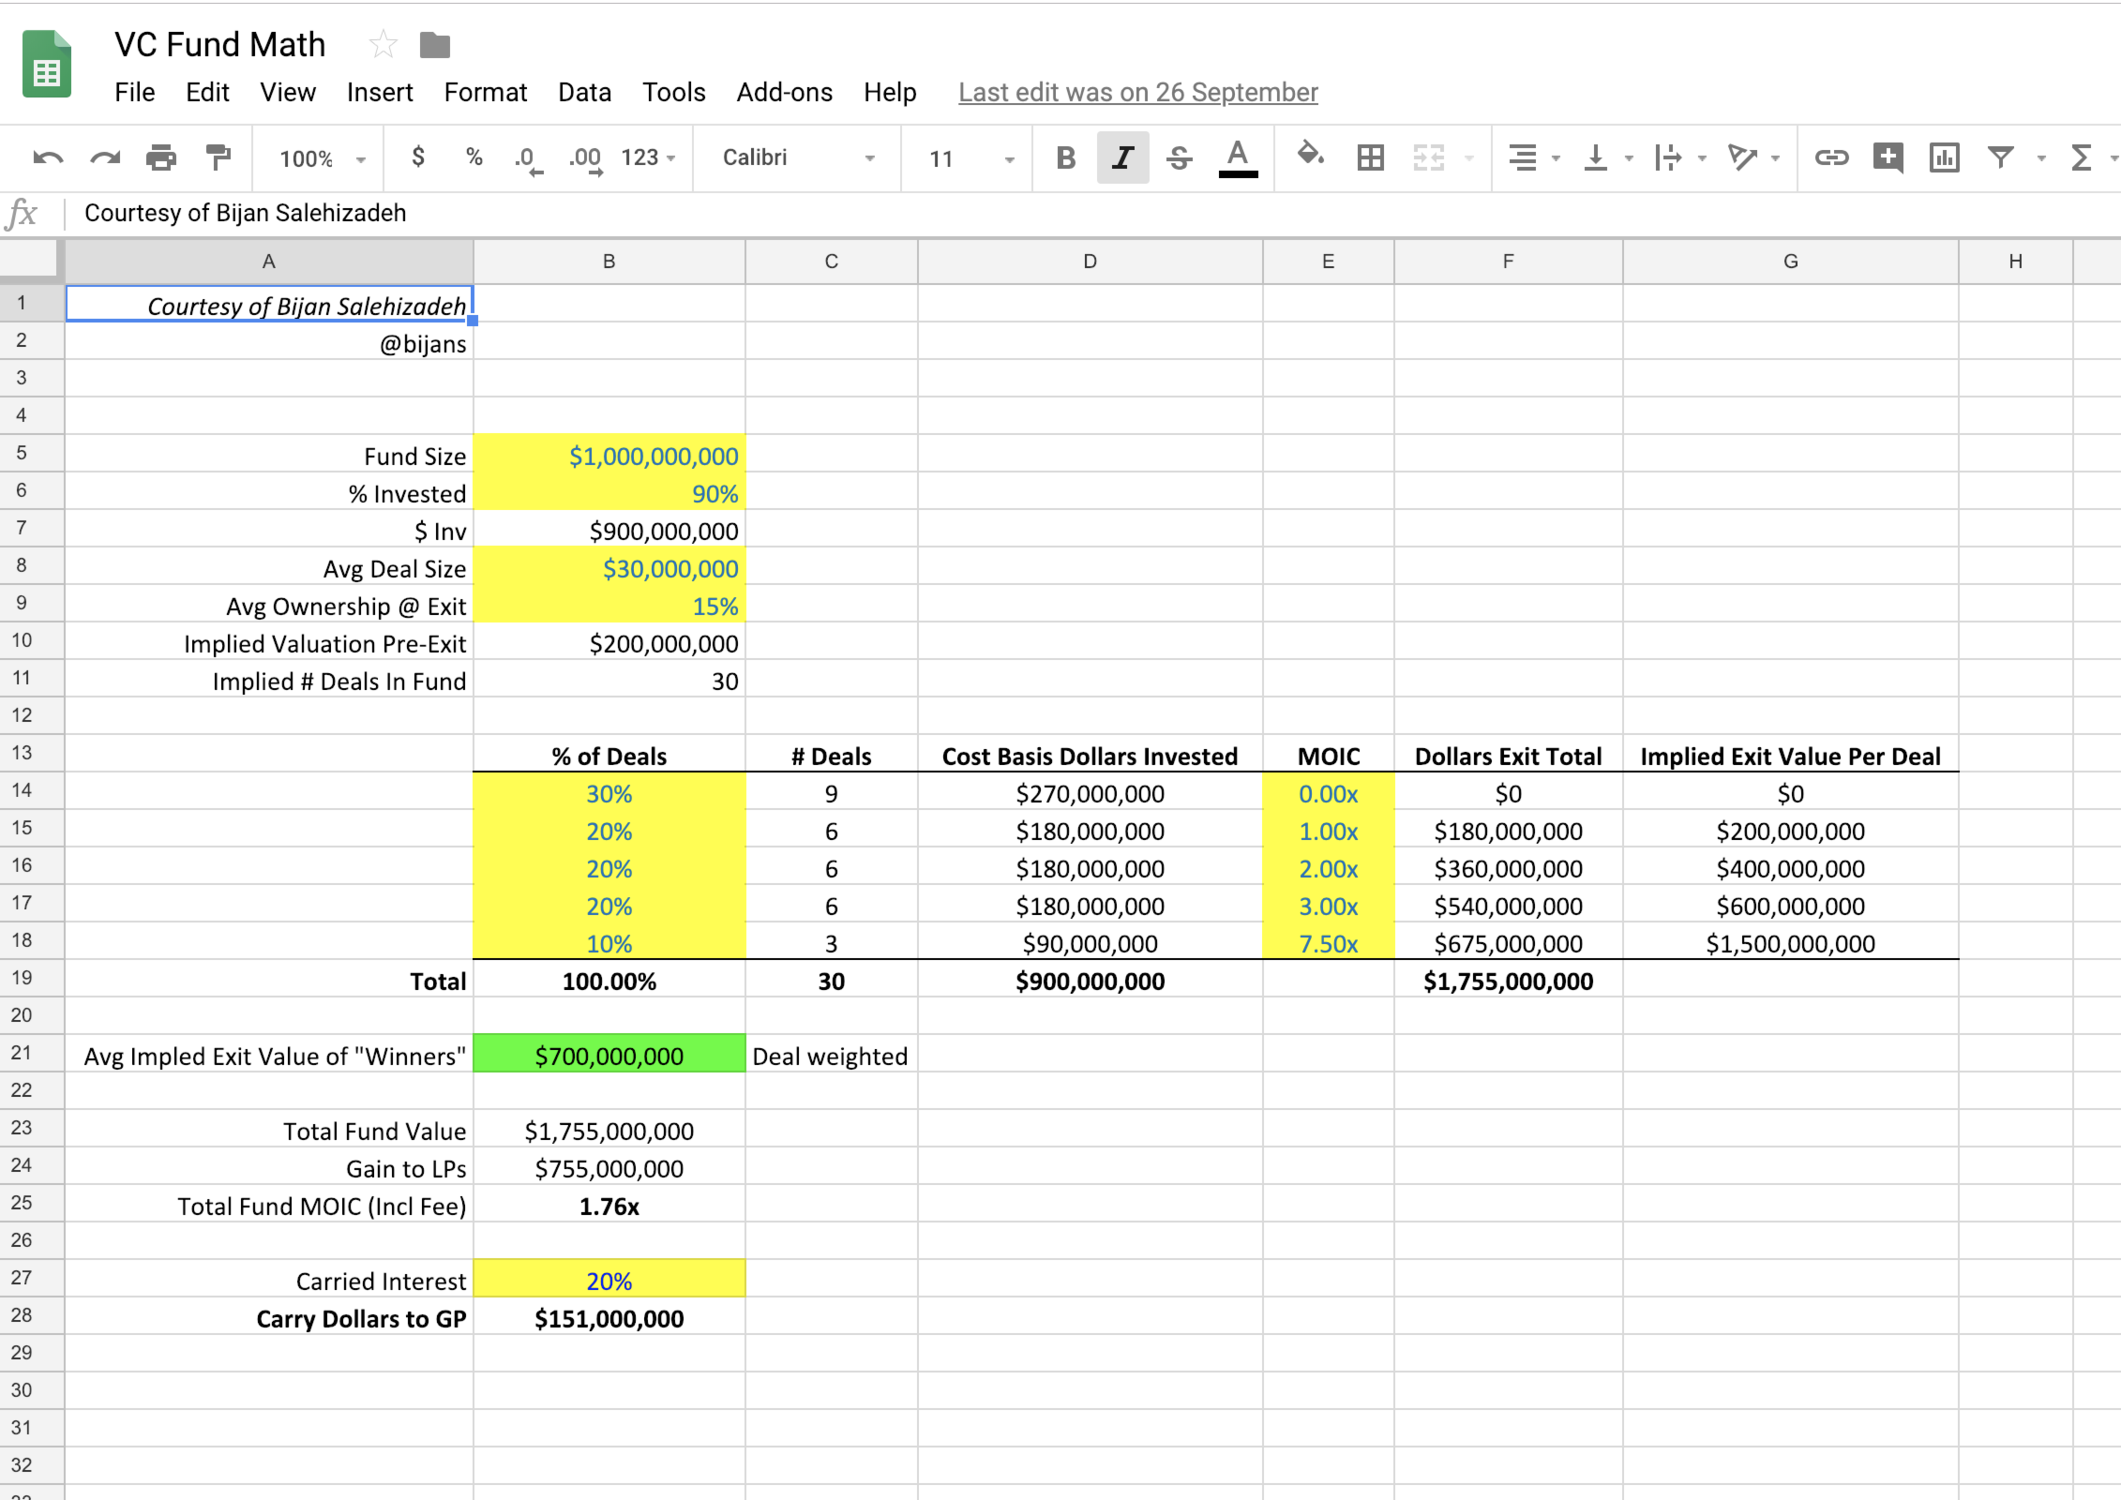Insert a chart using toolbar icon
2121x1500 pixels.
(x=1944, y=158)
